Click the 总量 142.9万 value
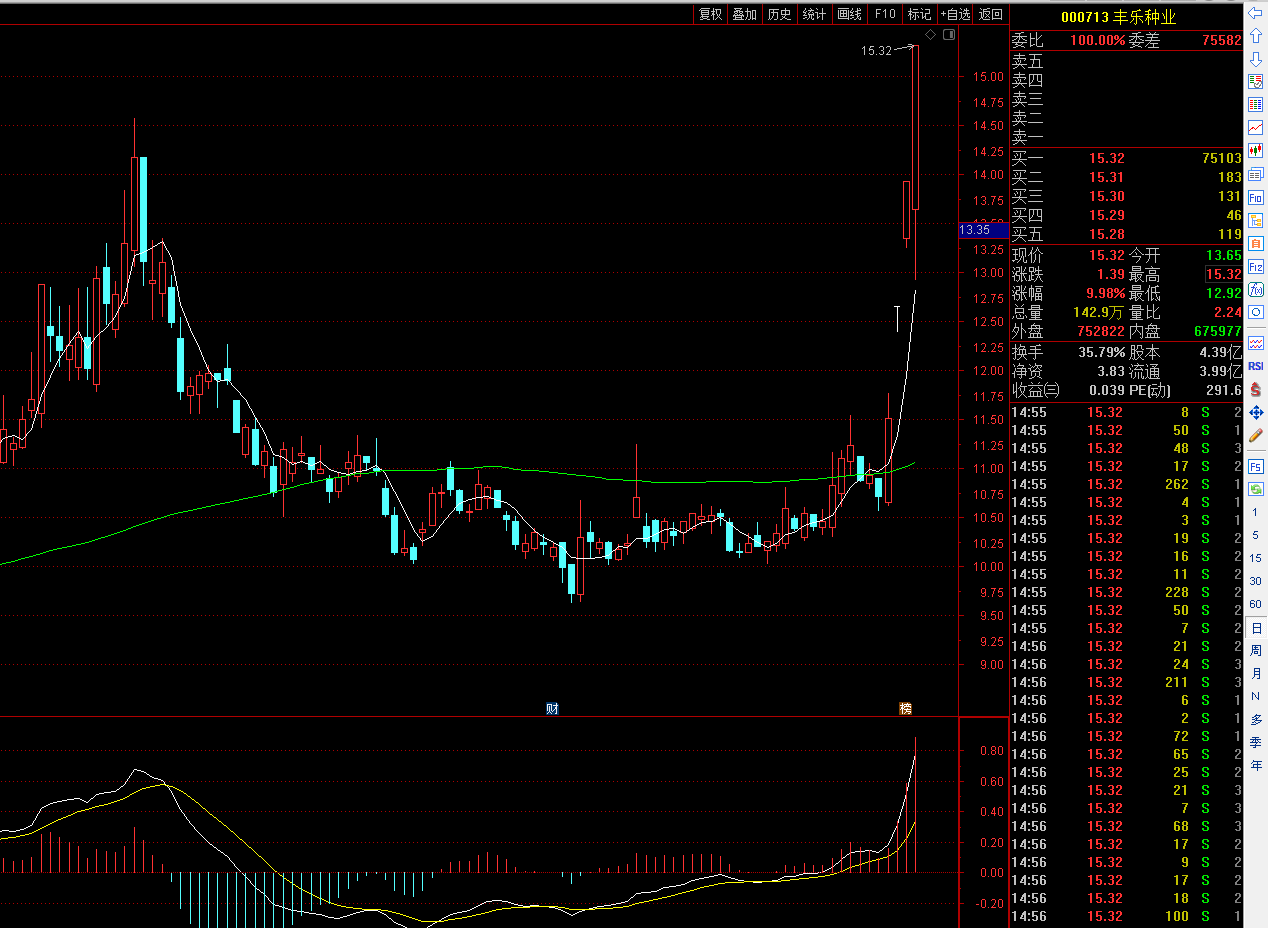Screen dimensions: 1268x928 pos(1099,313)
